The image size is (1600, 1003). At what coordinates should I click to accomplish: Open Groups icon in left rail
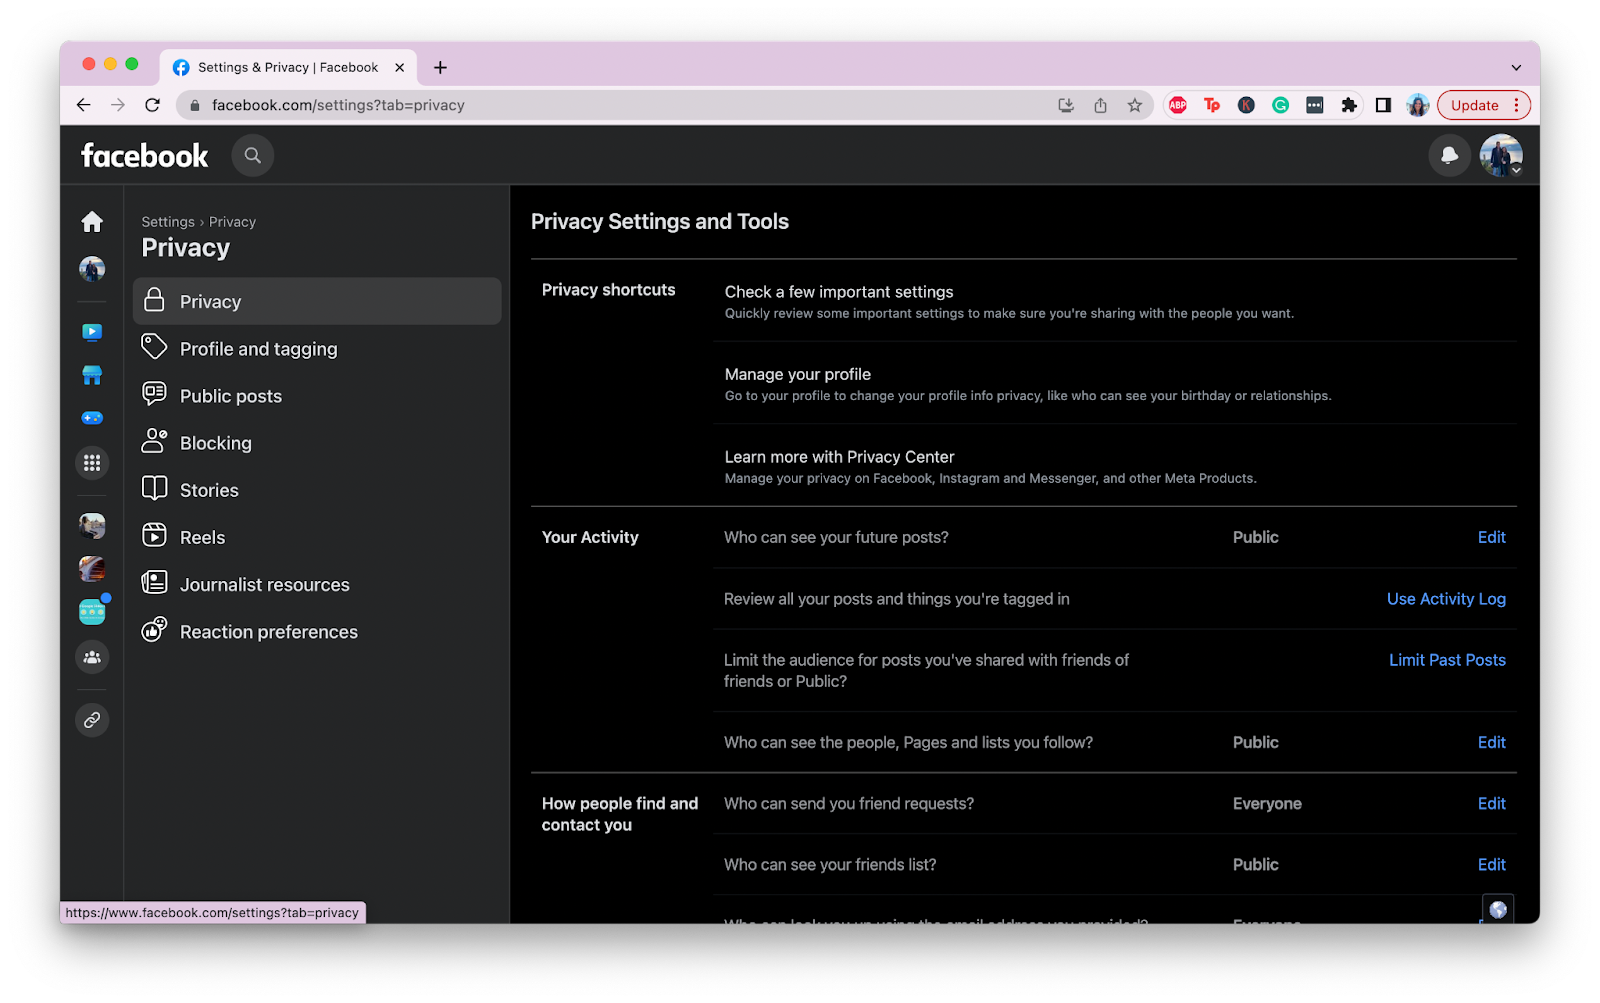tap(92, 657)
